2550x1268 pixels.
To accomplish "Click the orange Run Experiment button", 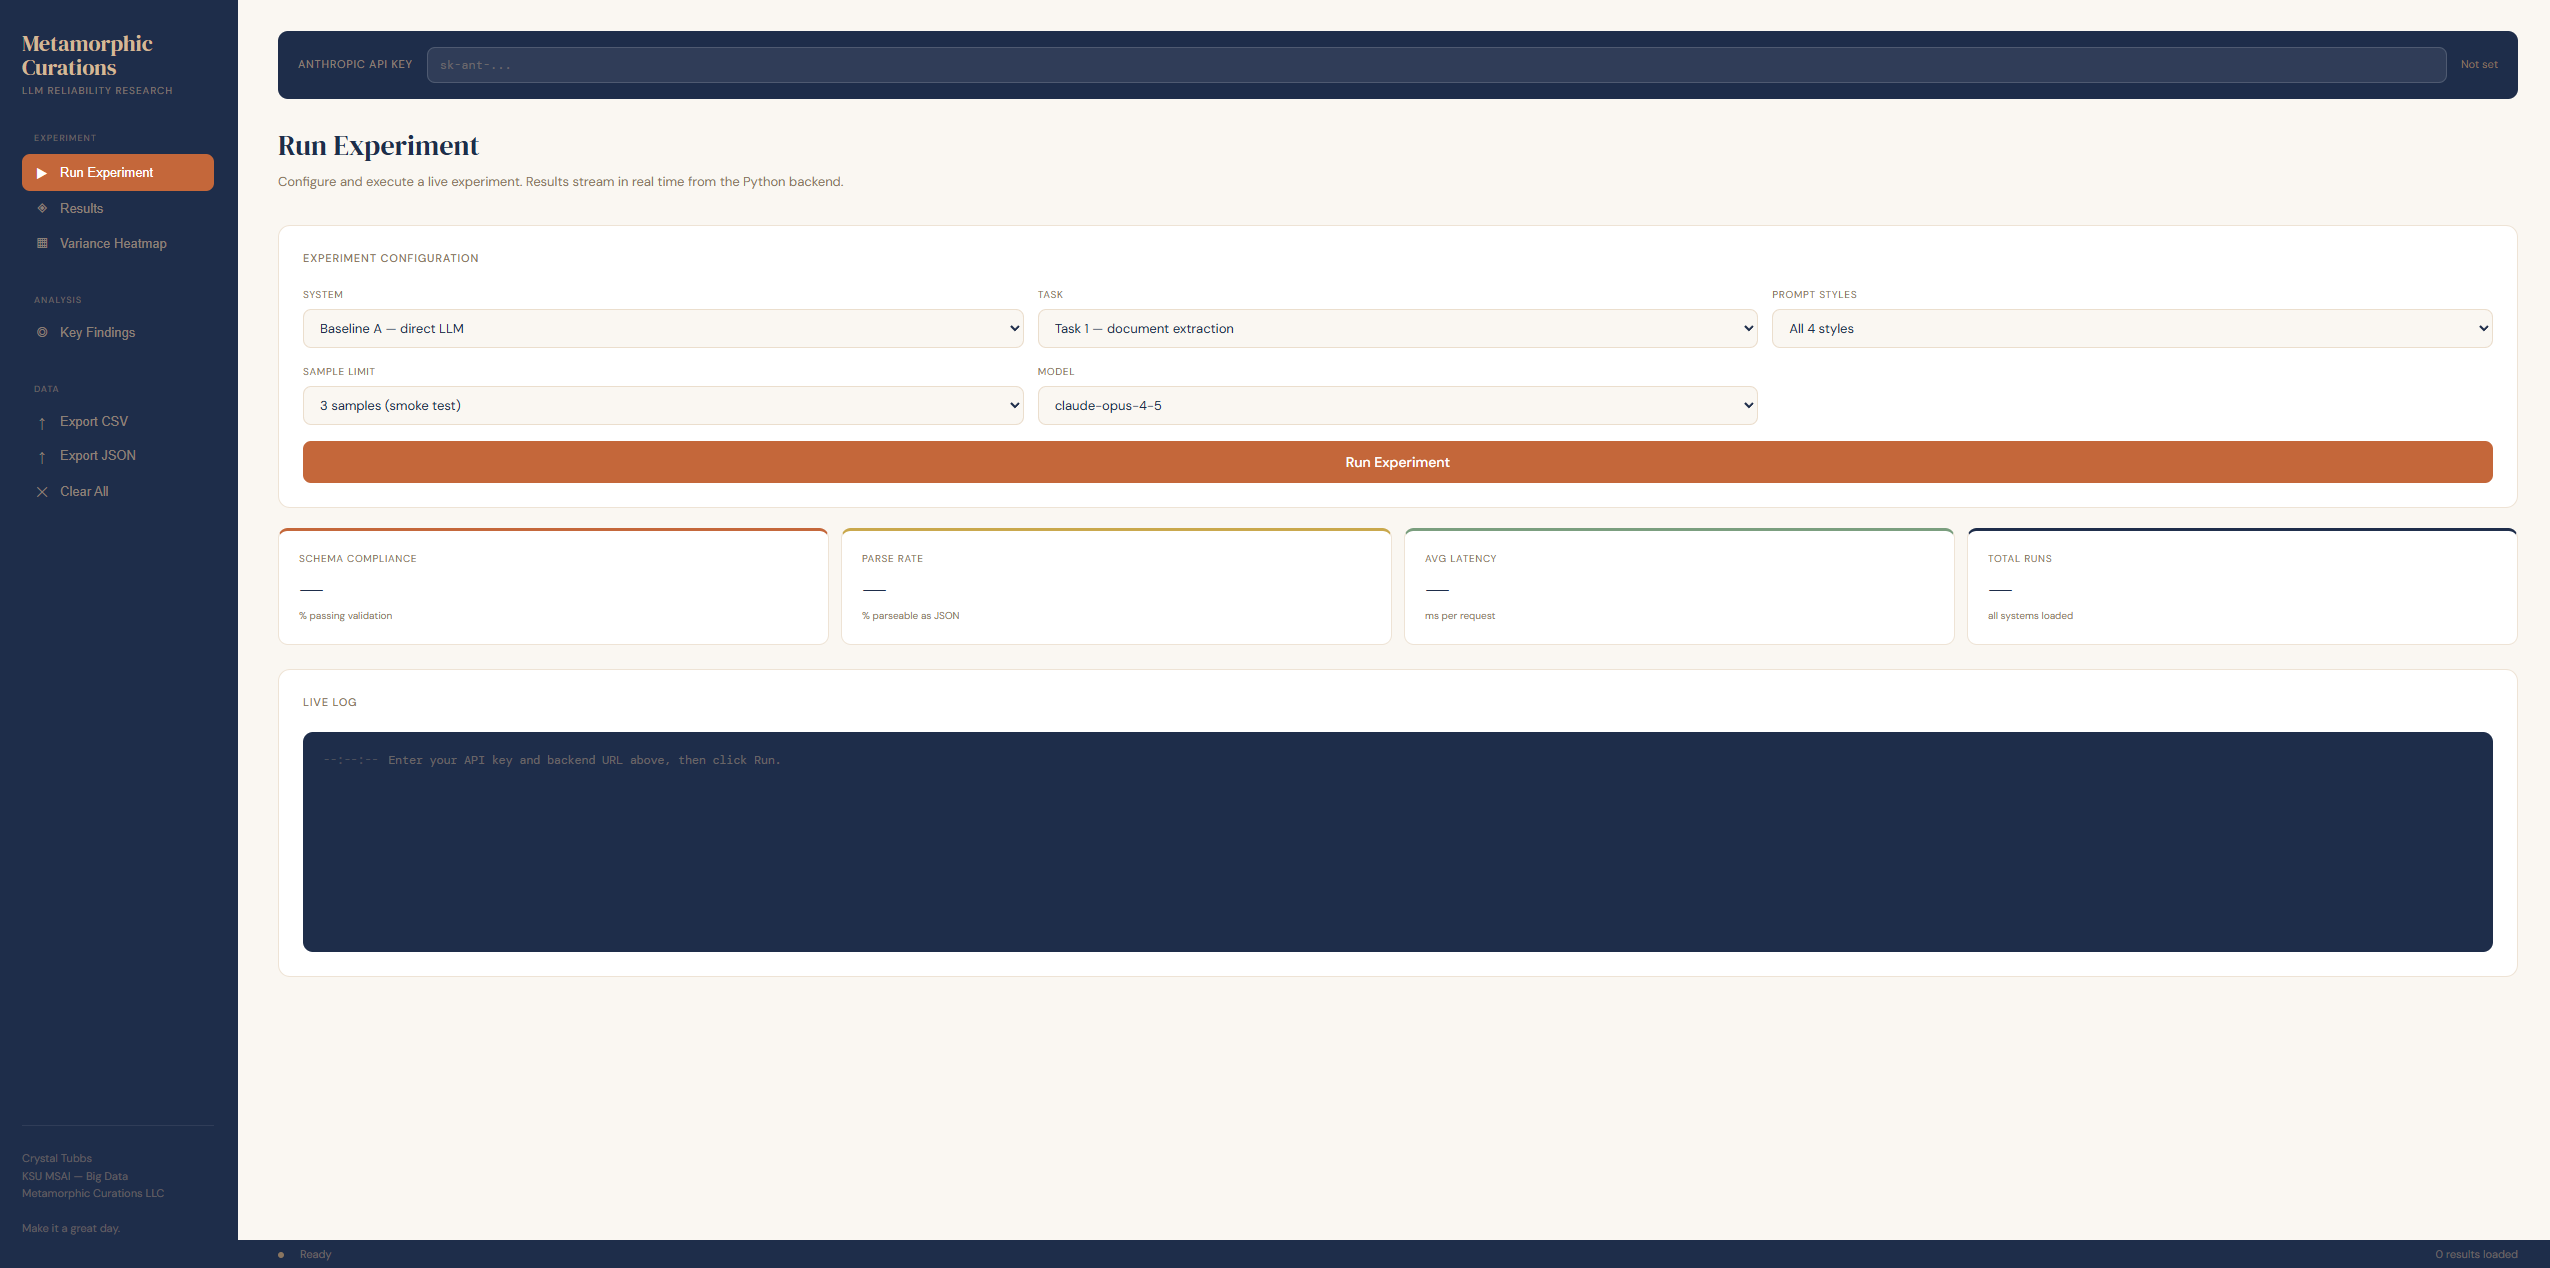I will (x=1397, y=462).
